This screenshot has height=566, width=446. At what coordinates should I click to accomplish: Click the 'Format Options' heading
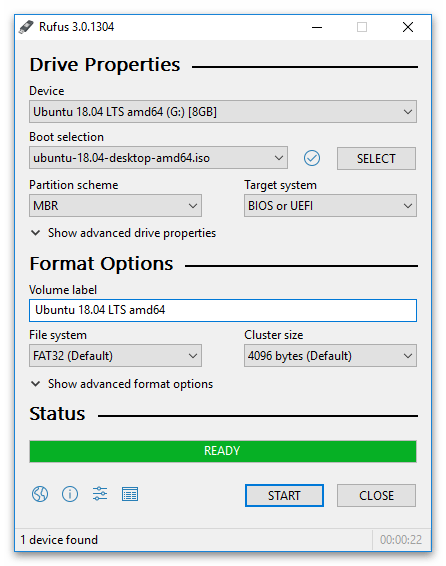point(101,264)
